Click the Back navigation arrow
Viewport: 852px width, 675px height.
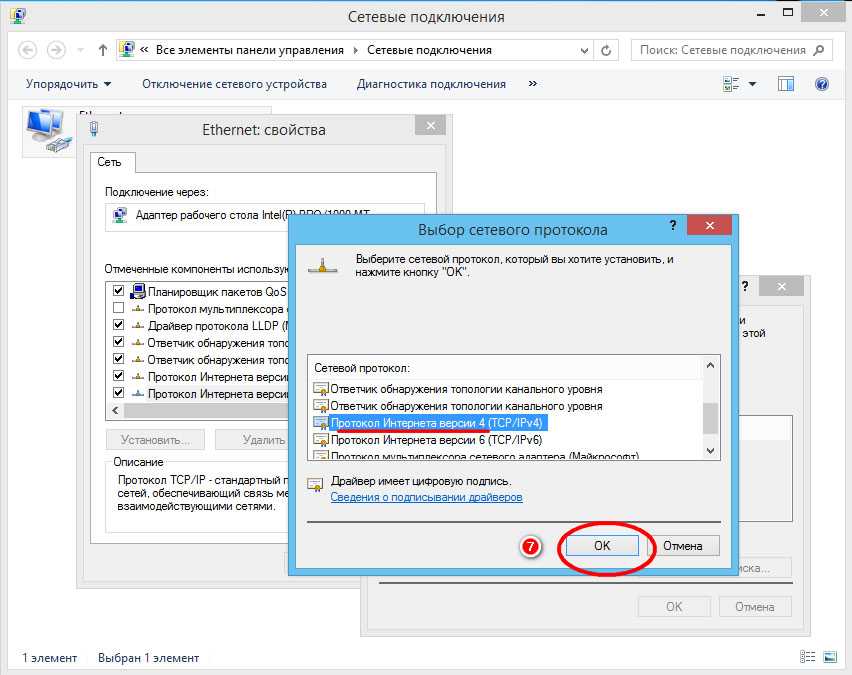point(28,50)
